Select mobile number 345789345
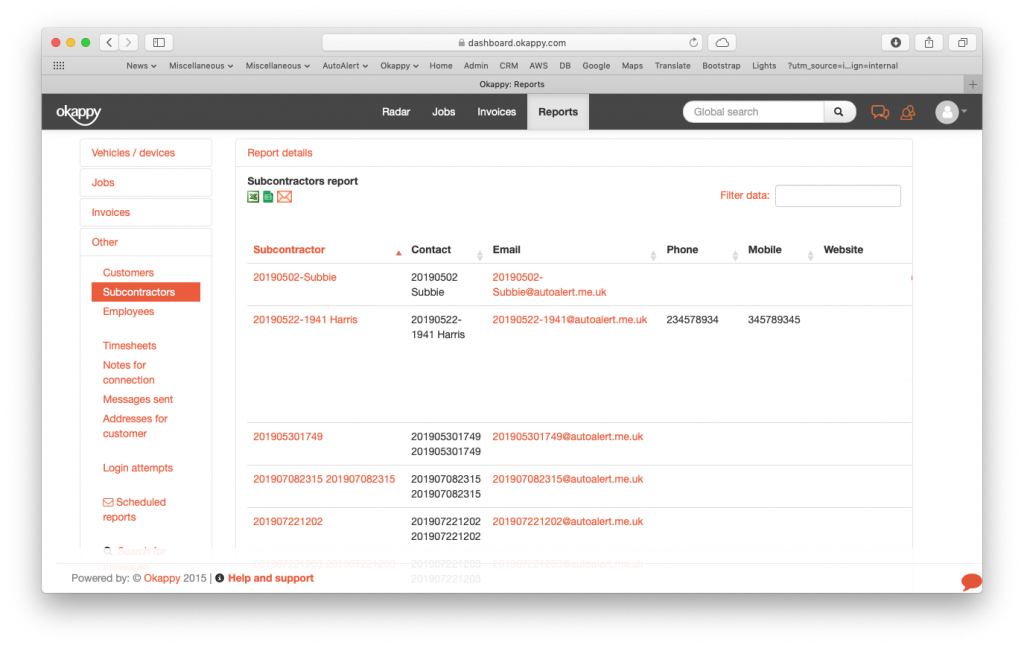The image size is (1024, 648). click(774, 319)
